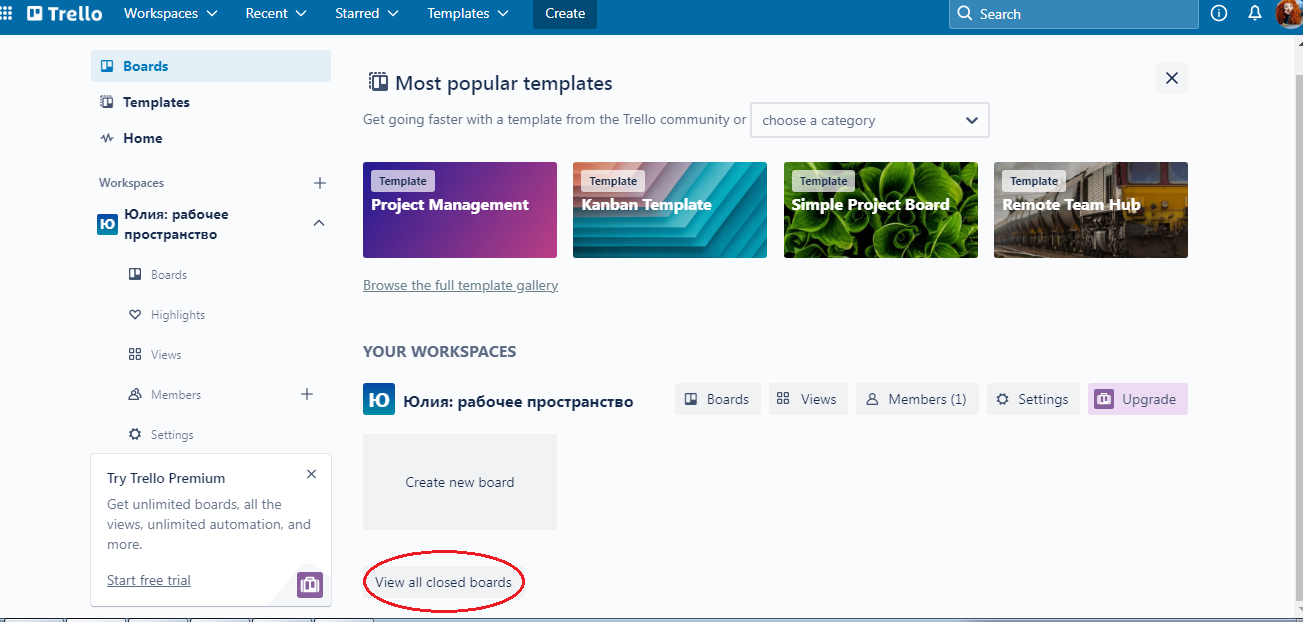1303x622 pixels.
Task: Click the workspace Settings button
Action: pos(1033,399)
